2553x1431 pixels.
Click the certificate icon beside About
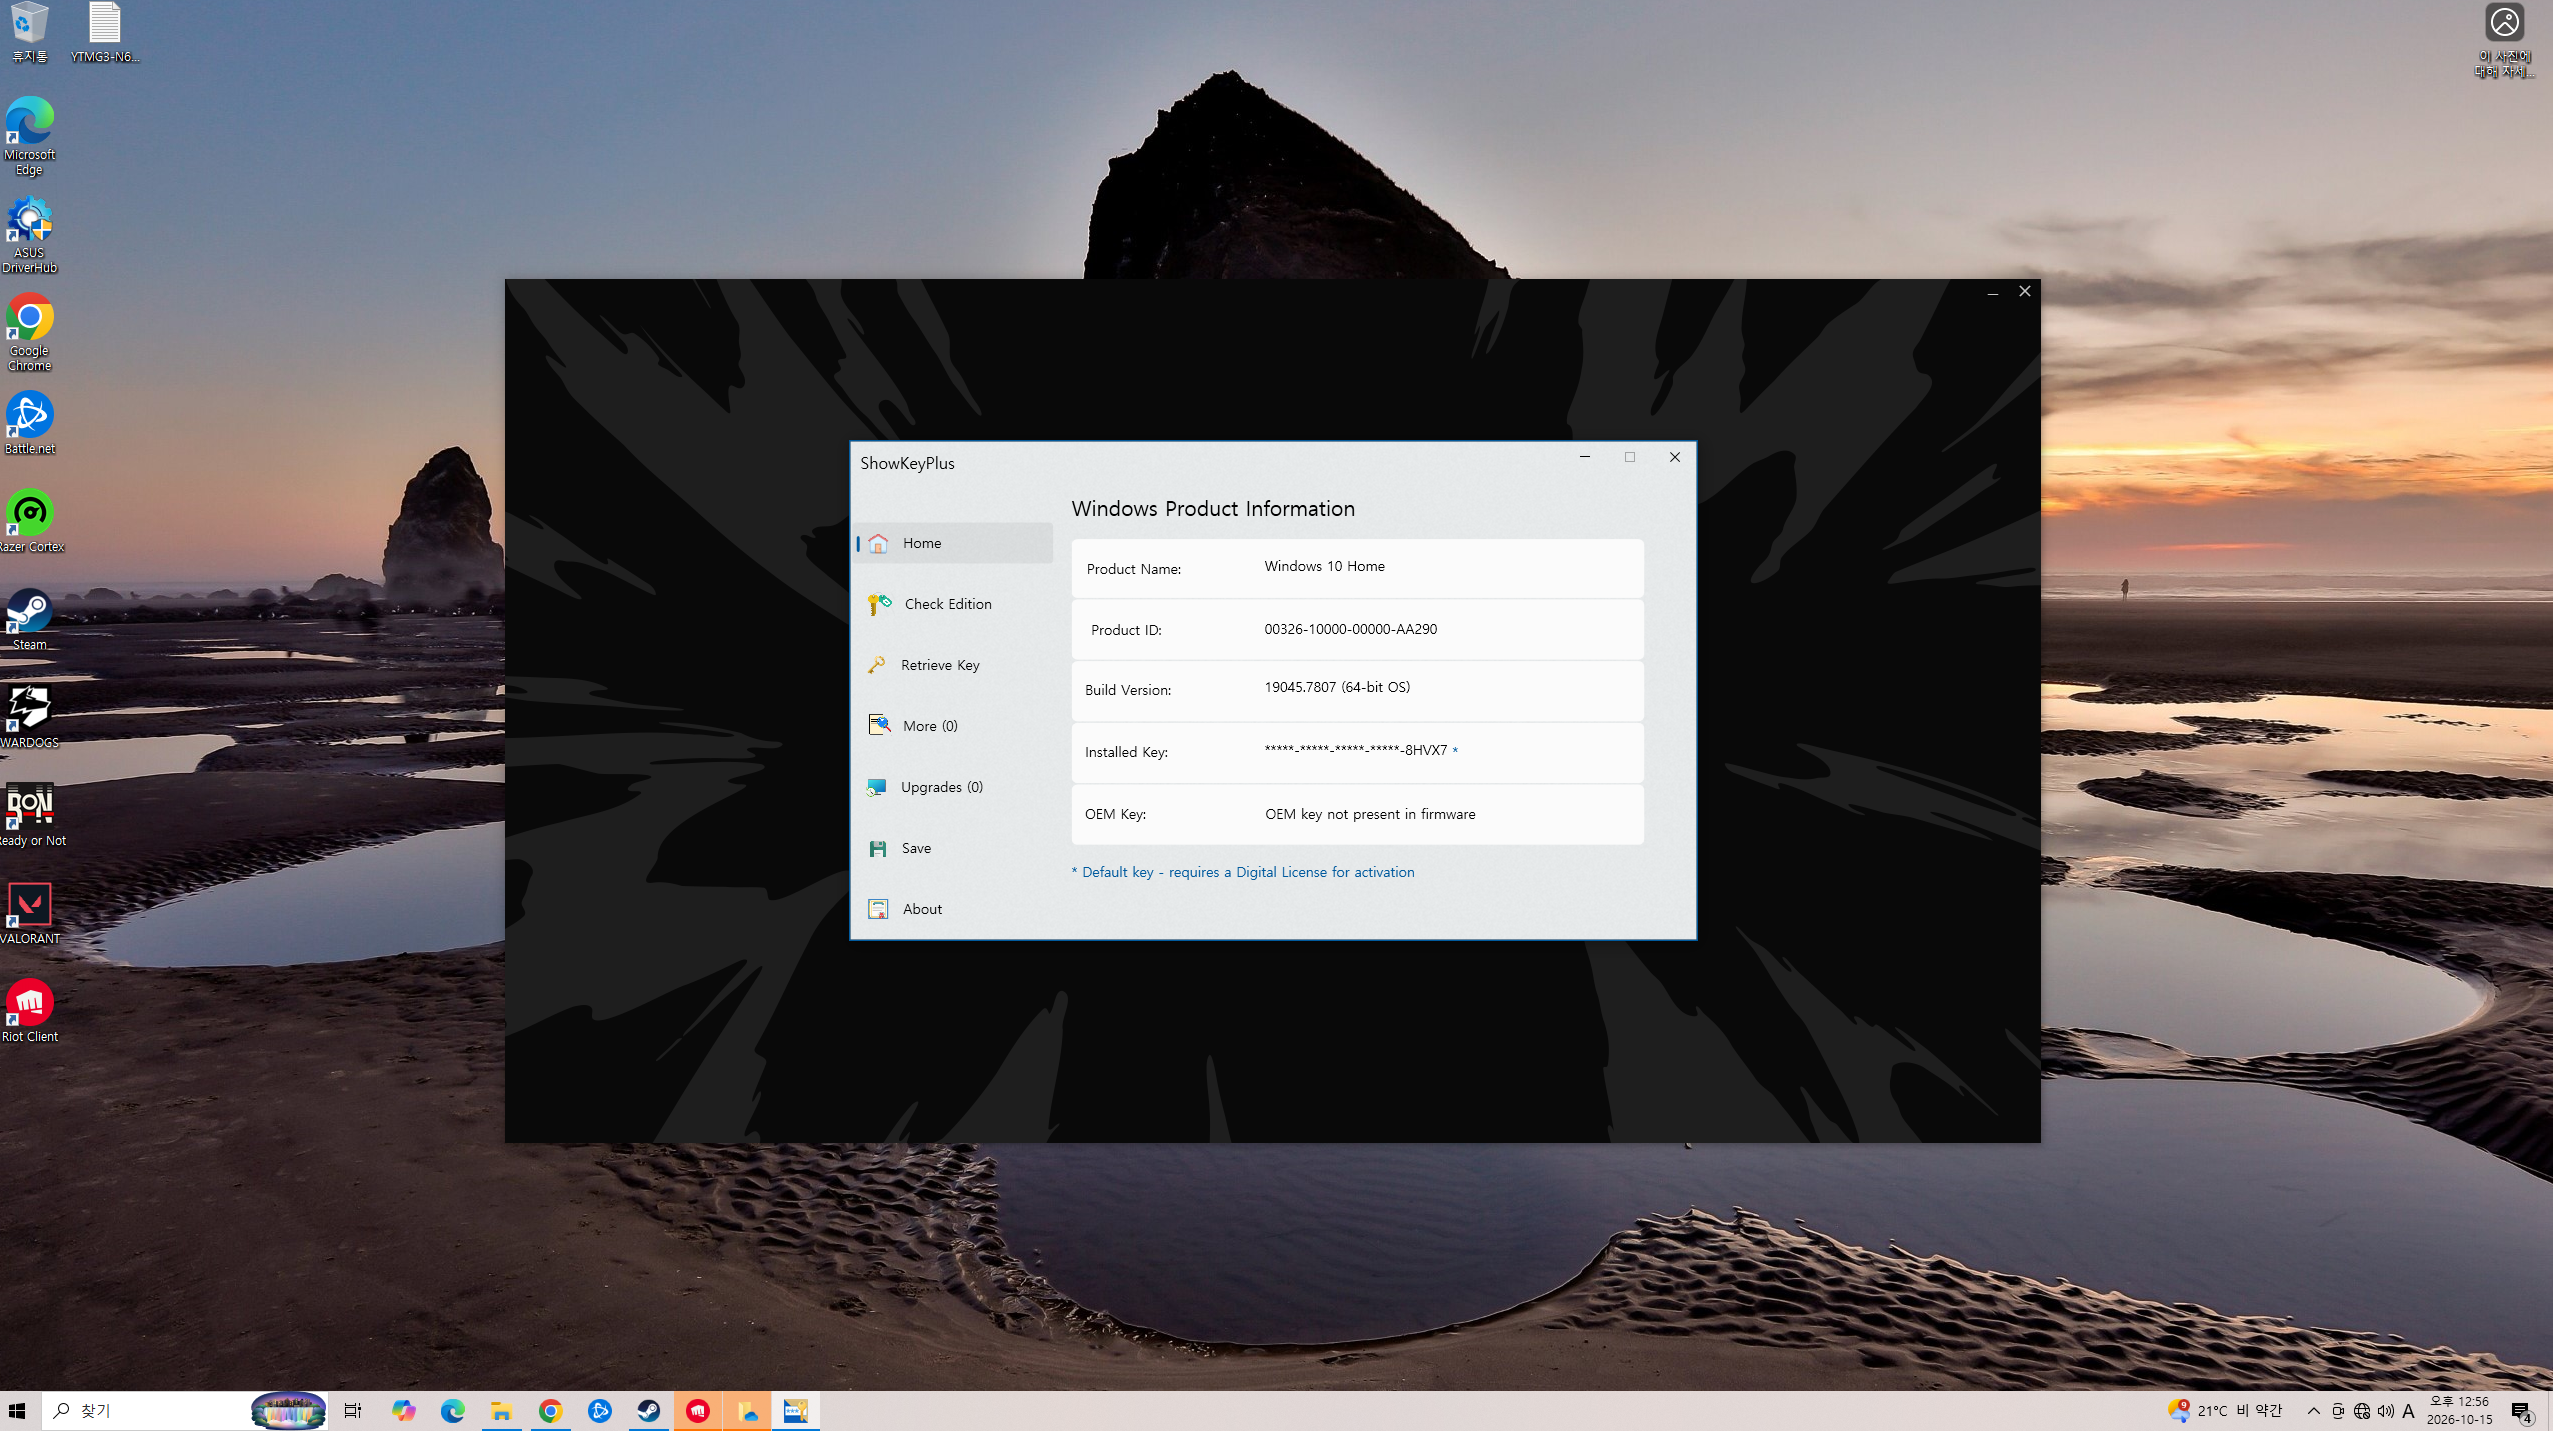(x=878, y=909)
